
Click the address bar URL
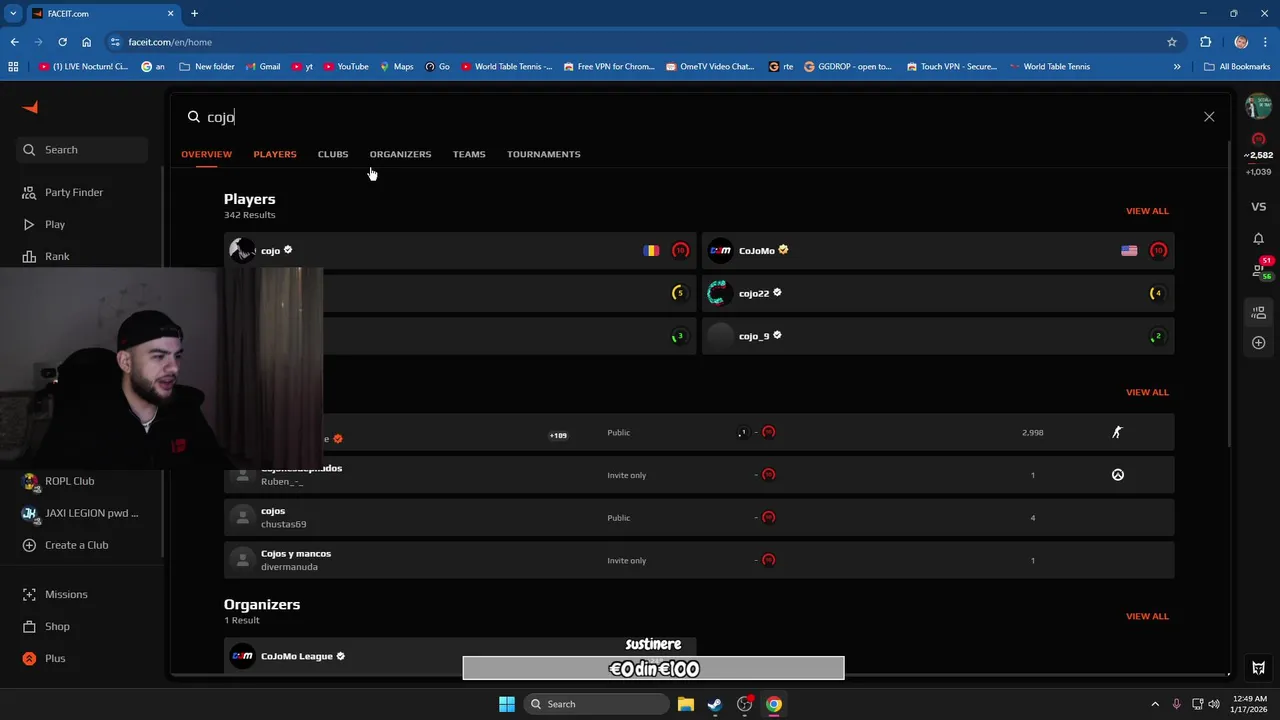pos(170,42)
